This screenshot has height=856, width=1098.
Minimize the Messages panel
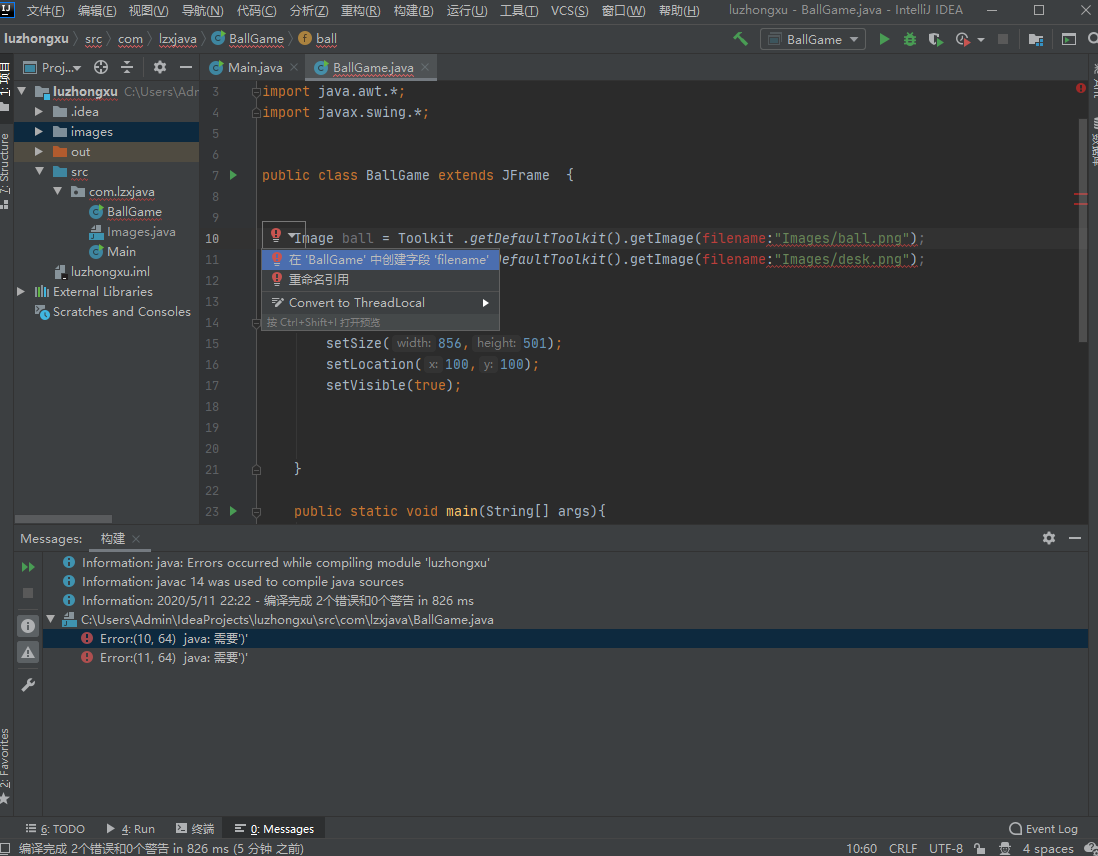coord(1075,538)
